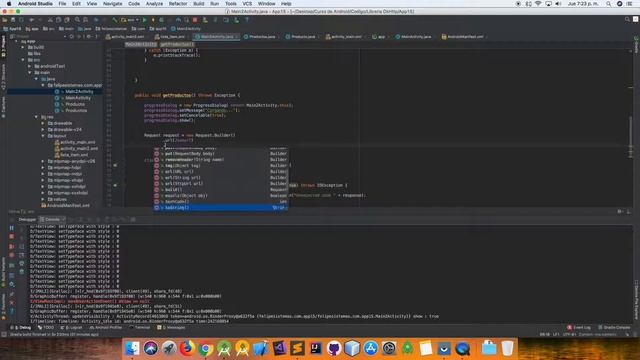Open Finder from the Dock
This screenshot has width=640, height=360.
(x=132, y=348)
